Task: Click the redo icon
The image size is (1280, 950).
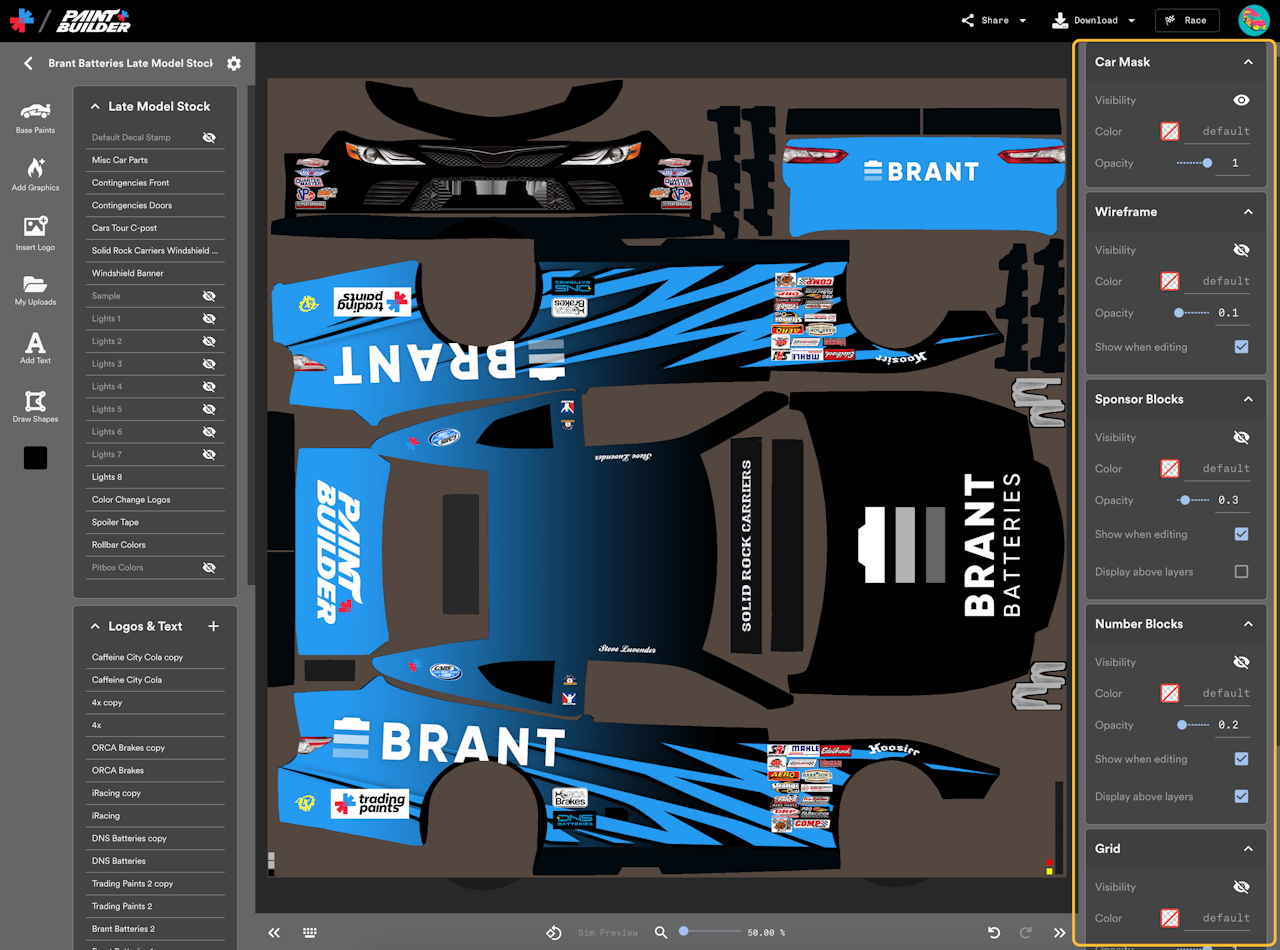Action: [x=1025, y=932]
